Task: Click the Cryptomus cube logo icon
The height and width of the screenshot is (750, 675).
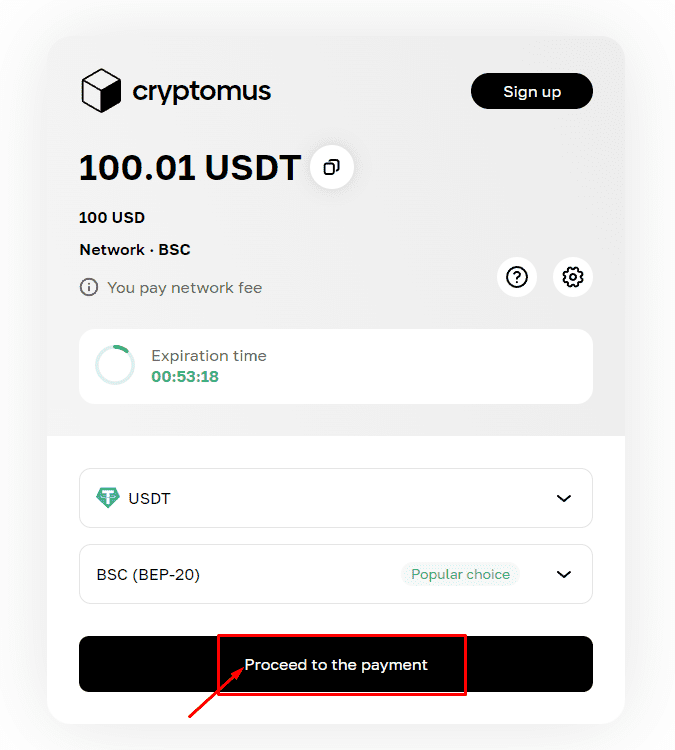Action: [x=101, y=91]
